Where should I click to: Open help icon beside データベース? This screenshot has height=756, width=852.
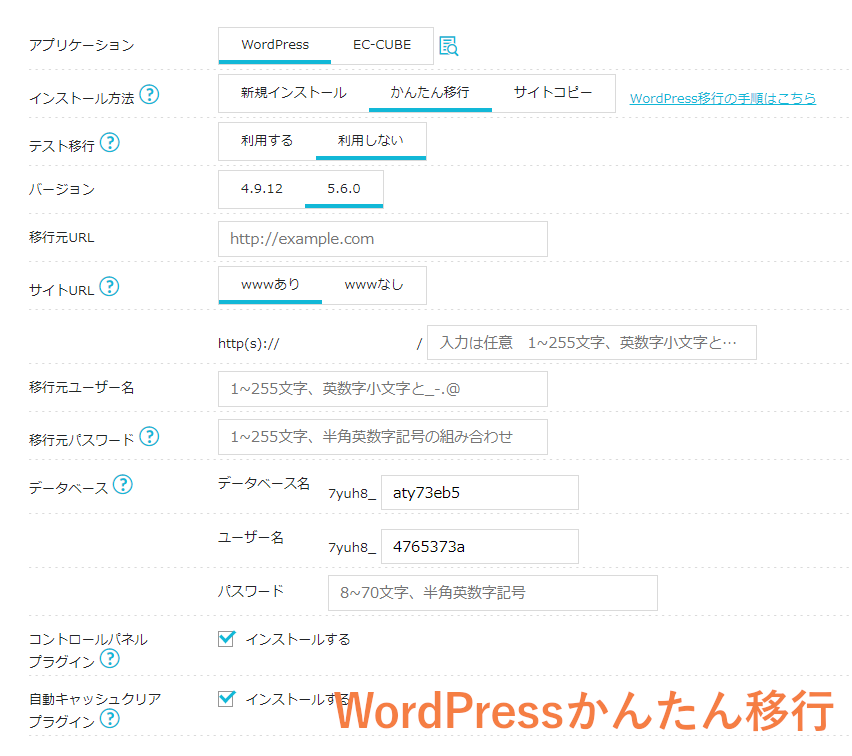point(123,484)
